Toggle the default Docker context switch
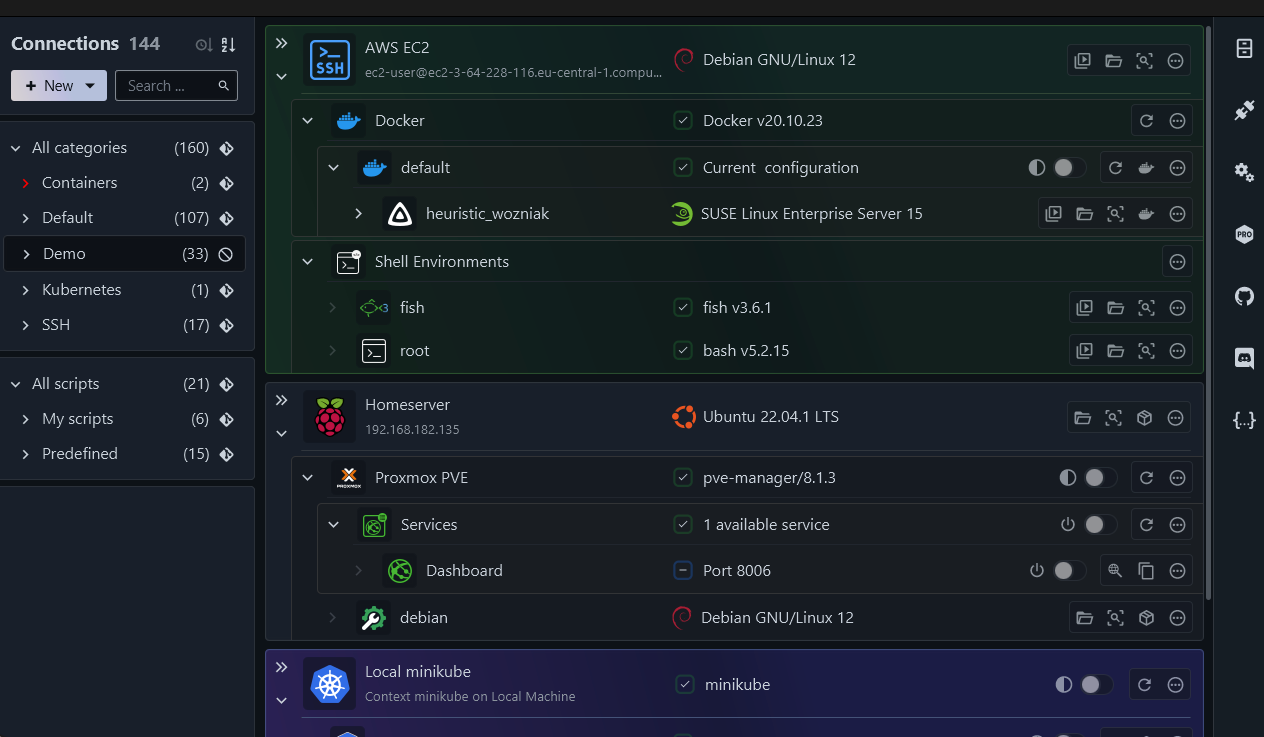The image size is (1264, 737). 1069,168
